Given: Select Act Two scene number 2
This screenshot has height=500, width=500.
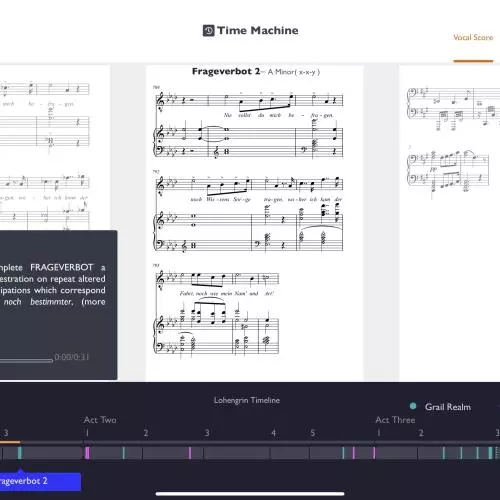Looking at the screenshot, I should (x=146, y=433).
